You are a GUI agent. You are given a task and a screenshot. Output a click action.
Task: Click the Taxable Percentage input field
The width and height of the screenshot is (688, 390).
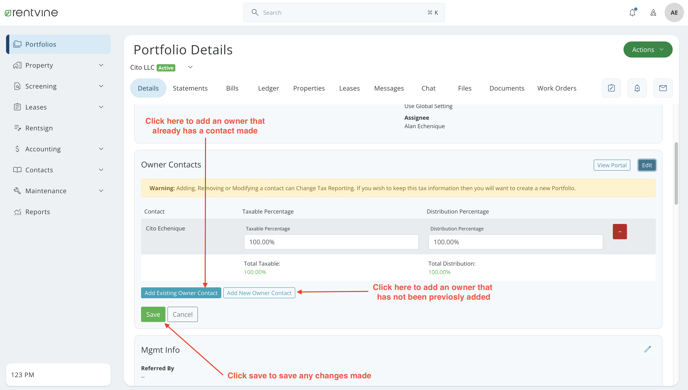point(331,242)
